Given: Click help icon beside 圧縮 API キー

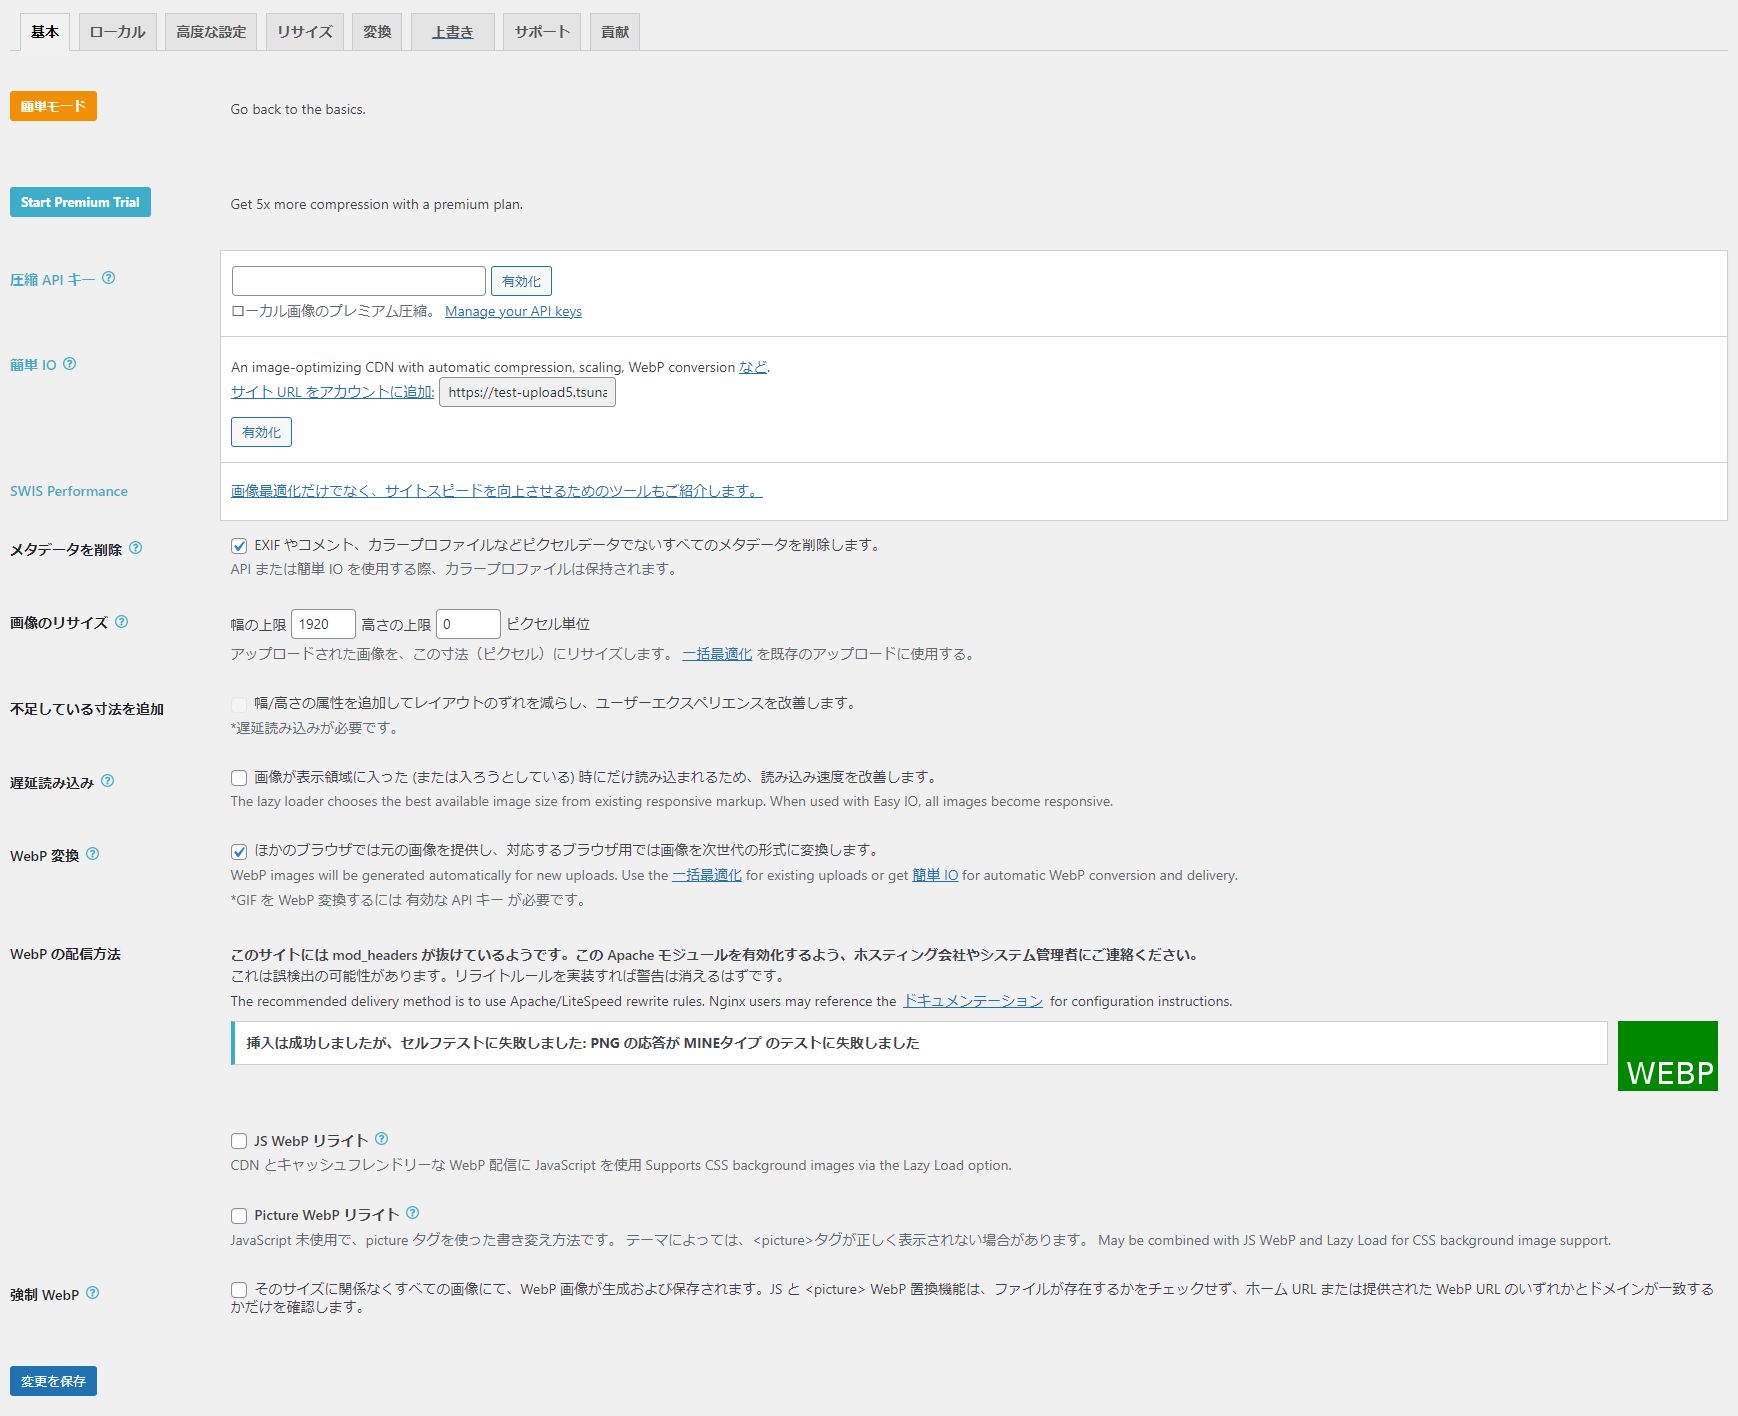Looking at the screenshot, I should [109, 278].
